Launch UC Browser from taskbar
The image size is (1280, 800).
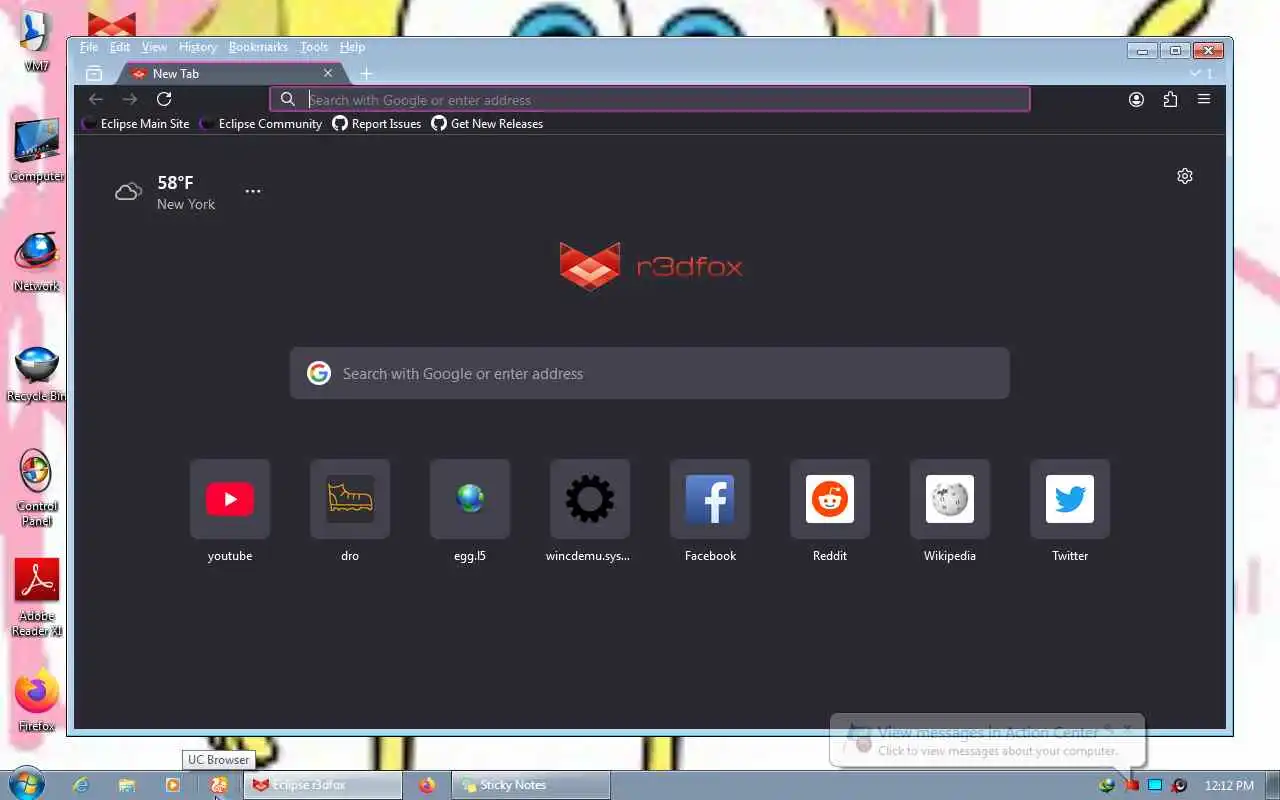coord(219,785)
